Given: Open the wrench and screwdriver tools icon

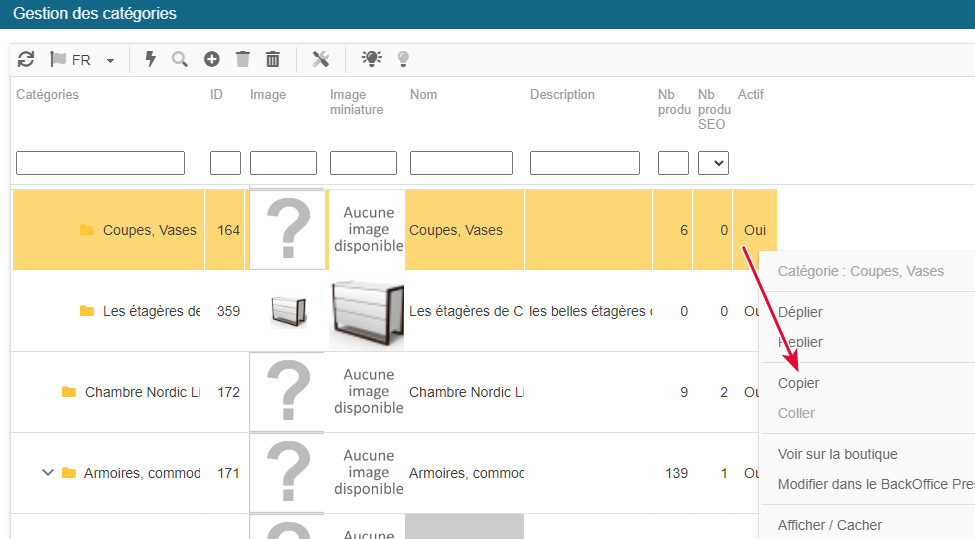Looking at the screenshot, I should pyautogui.click(x=321, y=60).
